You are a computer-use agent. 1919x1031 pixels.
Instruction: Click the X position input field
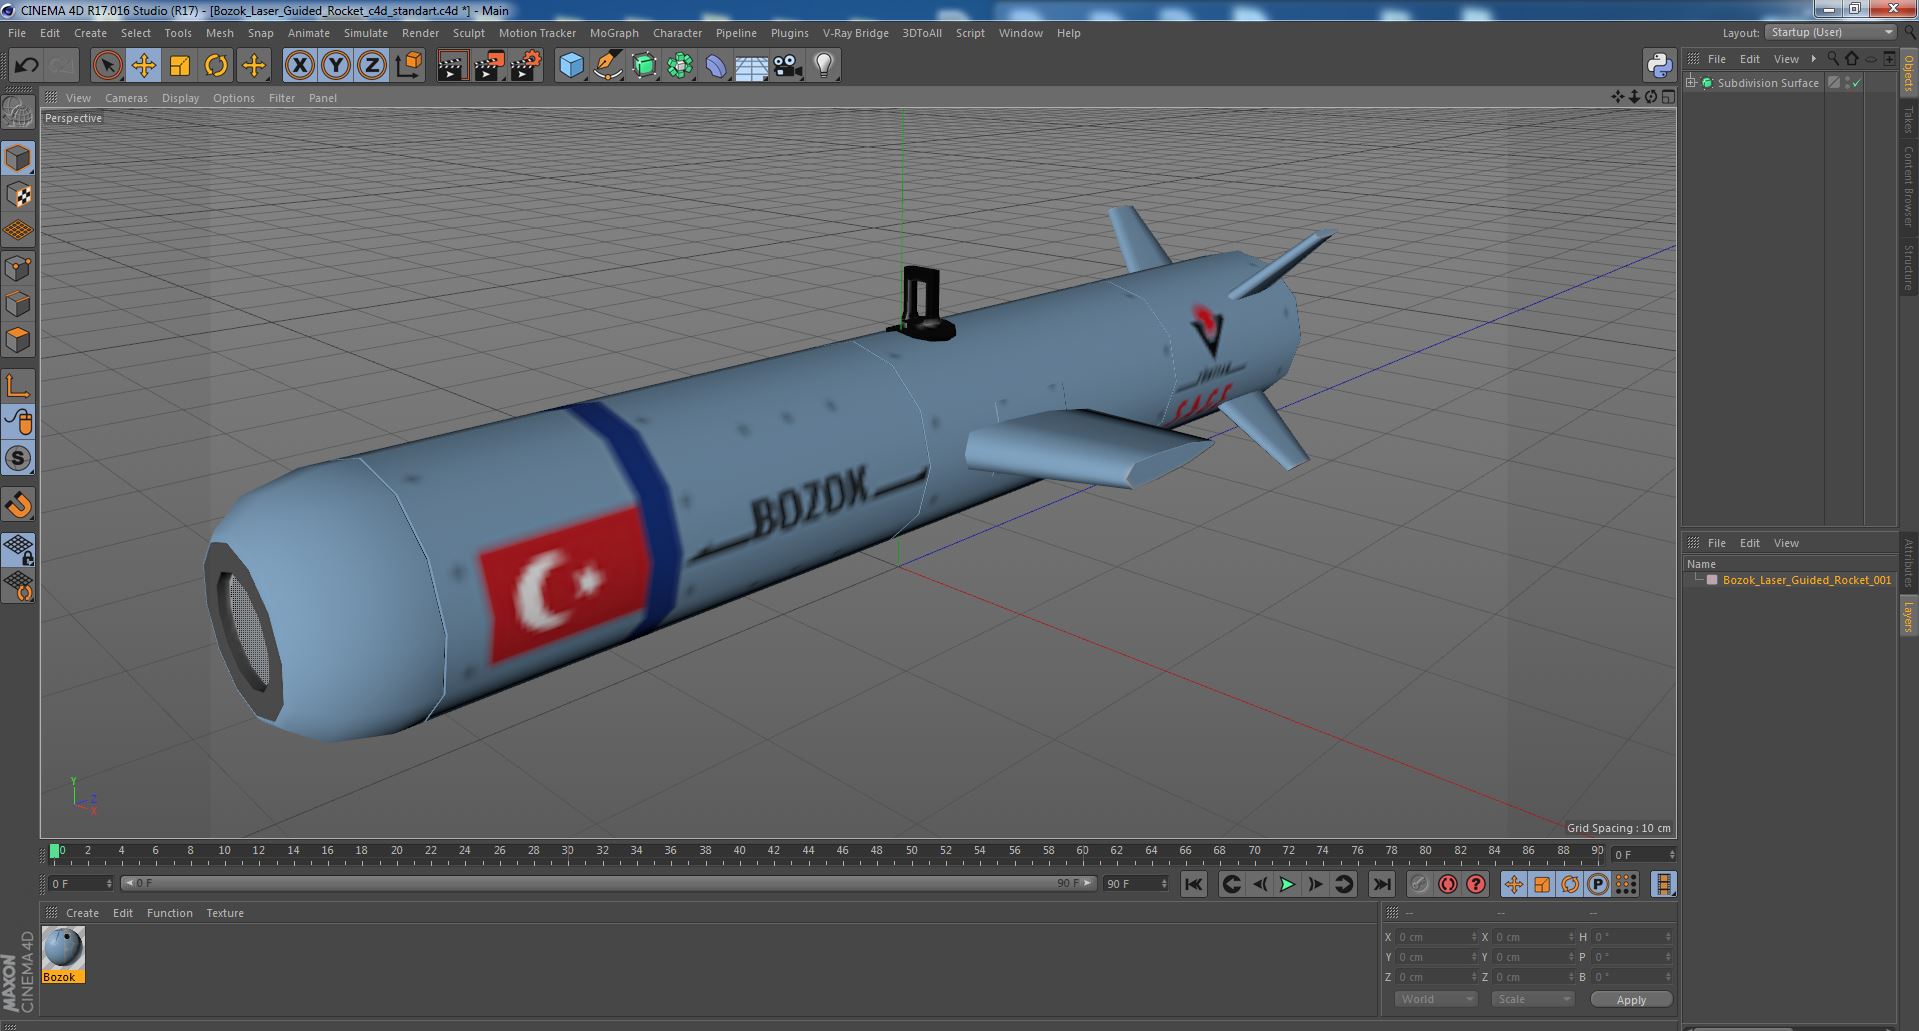point(1436,937)
